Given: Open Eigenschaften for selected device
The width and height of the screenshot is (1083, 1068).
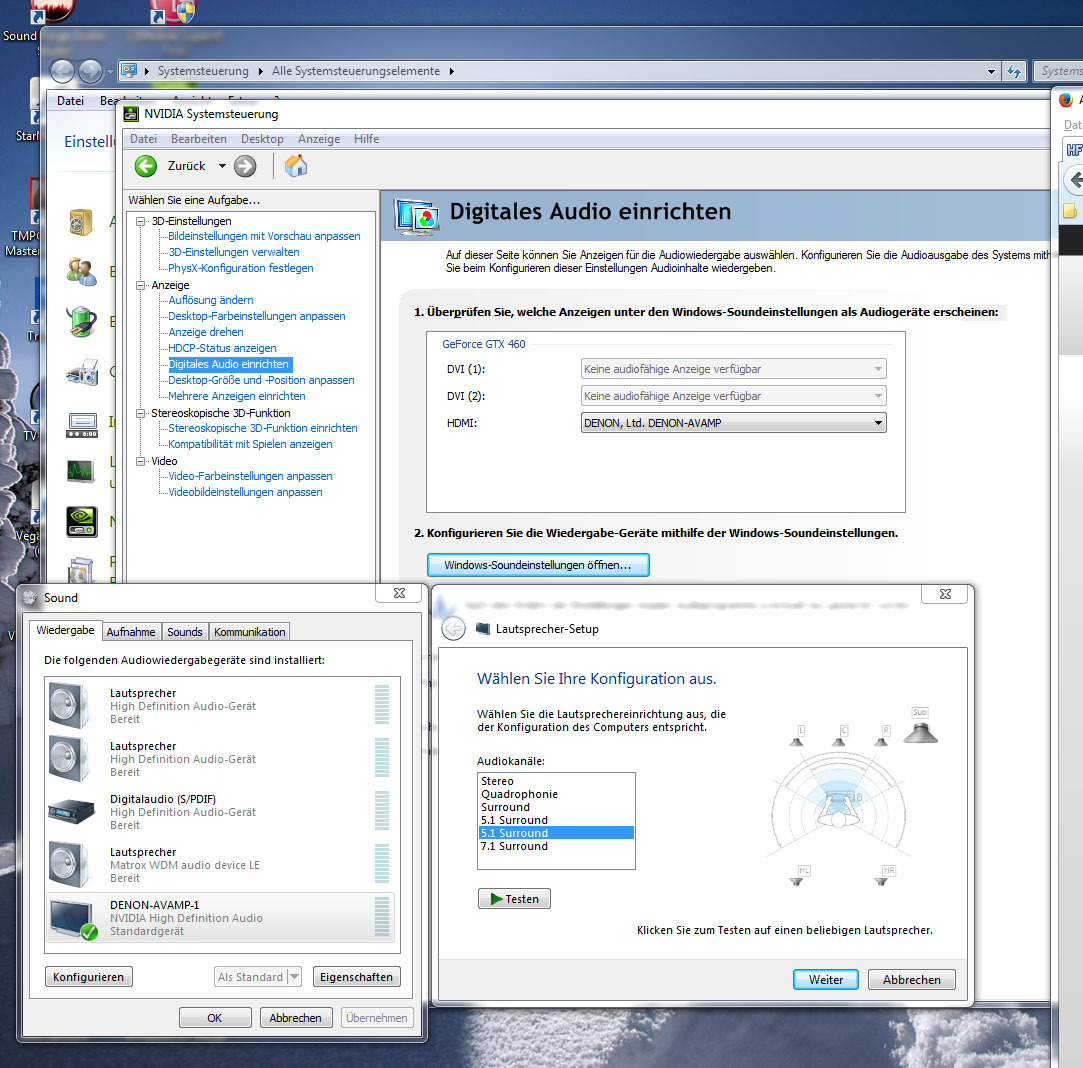Looking at the screenshot, I should coord(356,977).
